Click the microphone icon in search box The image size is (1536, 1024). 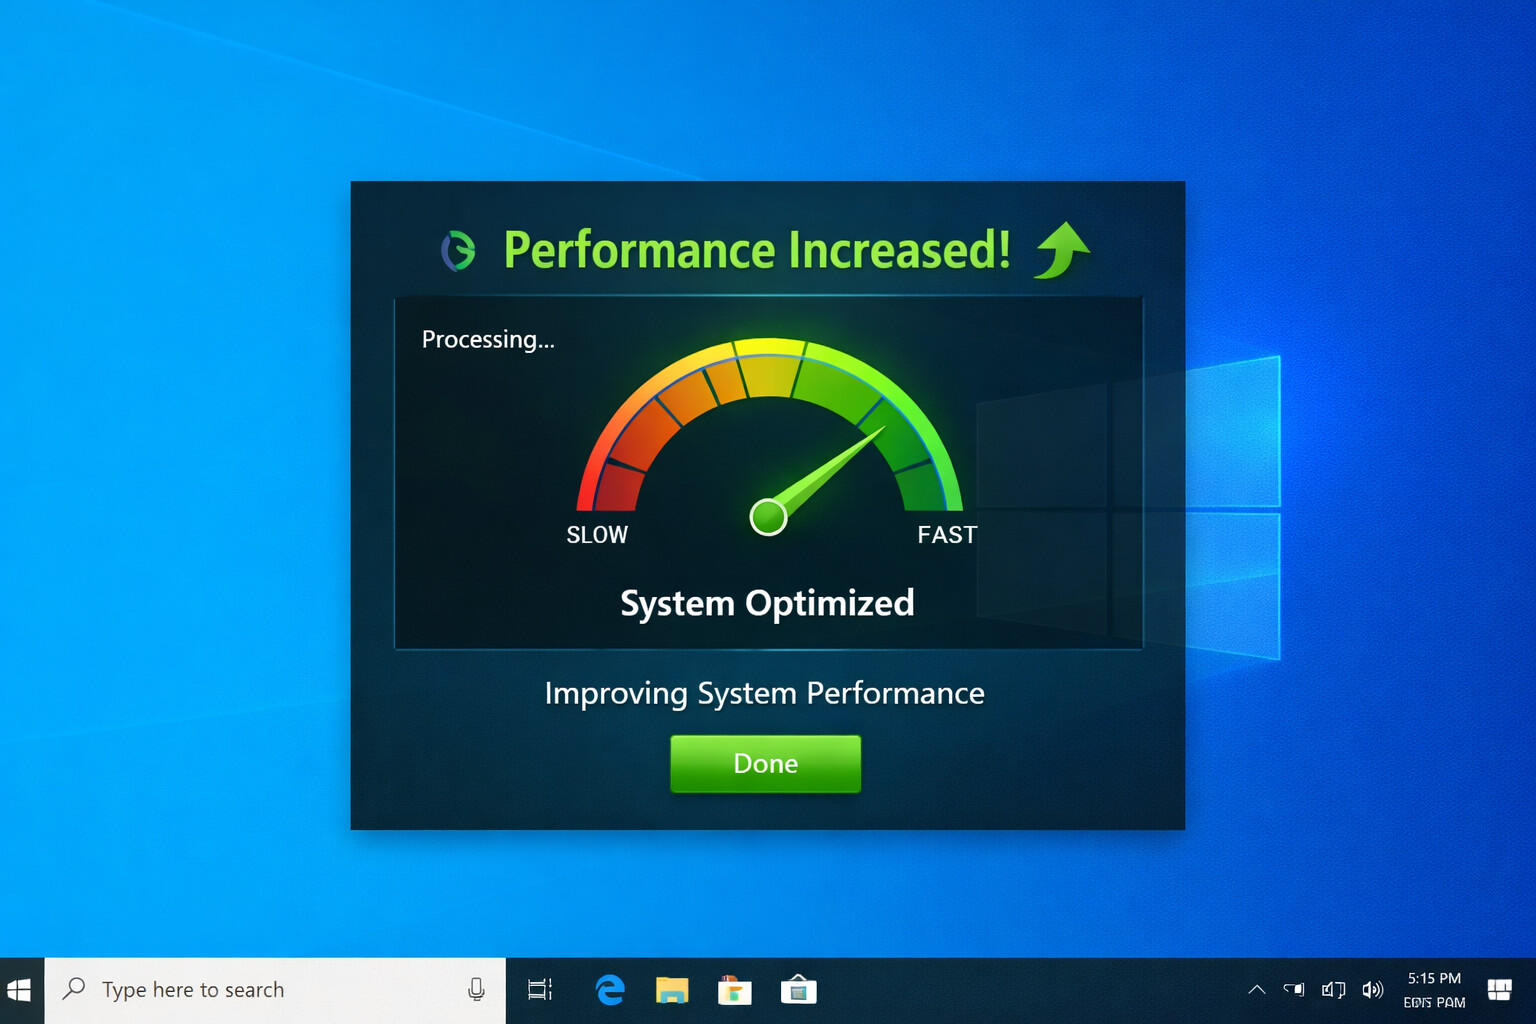point(476,990)
